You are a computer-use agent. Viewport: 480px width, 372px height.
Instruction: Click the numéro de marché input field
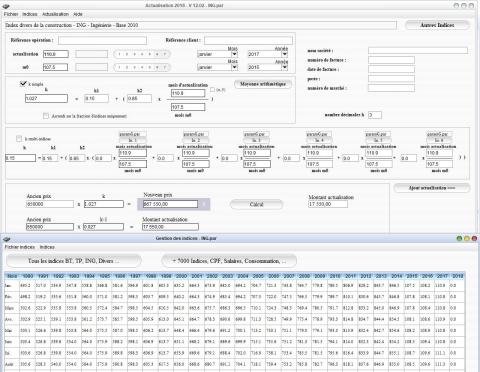click(x=391, y=88)
